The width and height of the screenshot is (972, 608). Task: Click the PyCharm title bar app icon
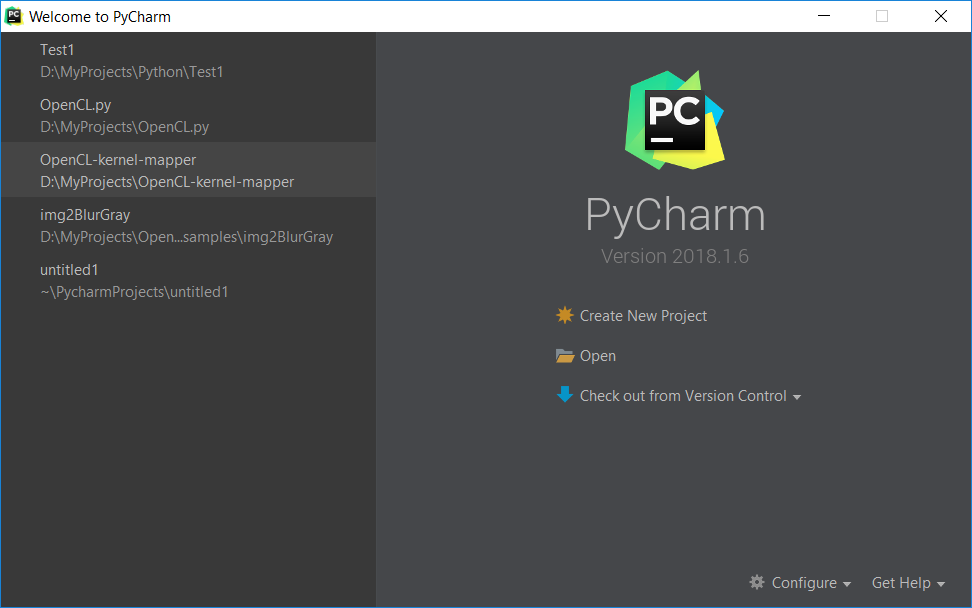click(14, 16)
